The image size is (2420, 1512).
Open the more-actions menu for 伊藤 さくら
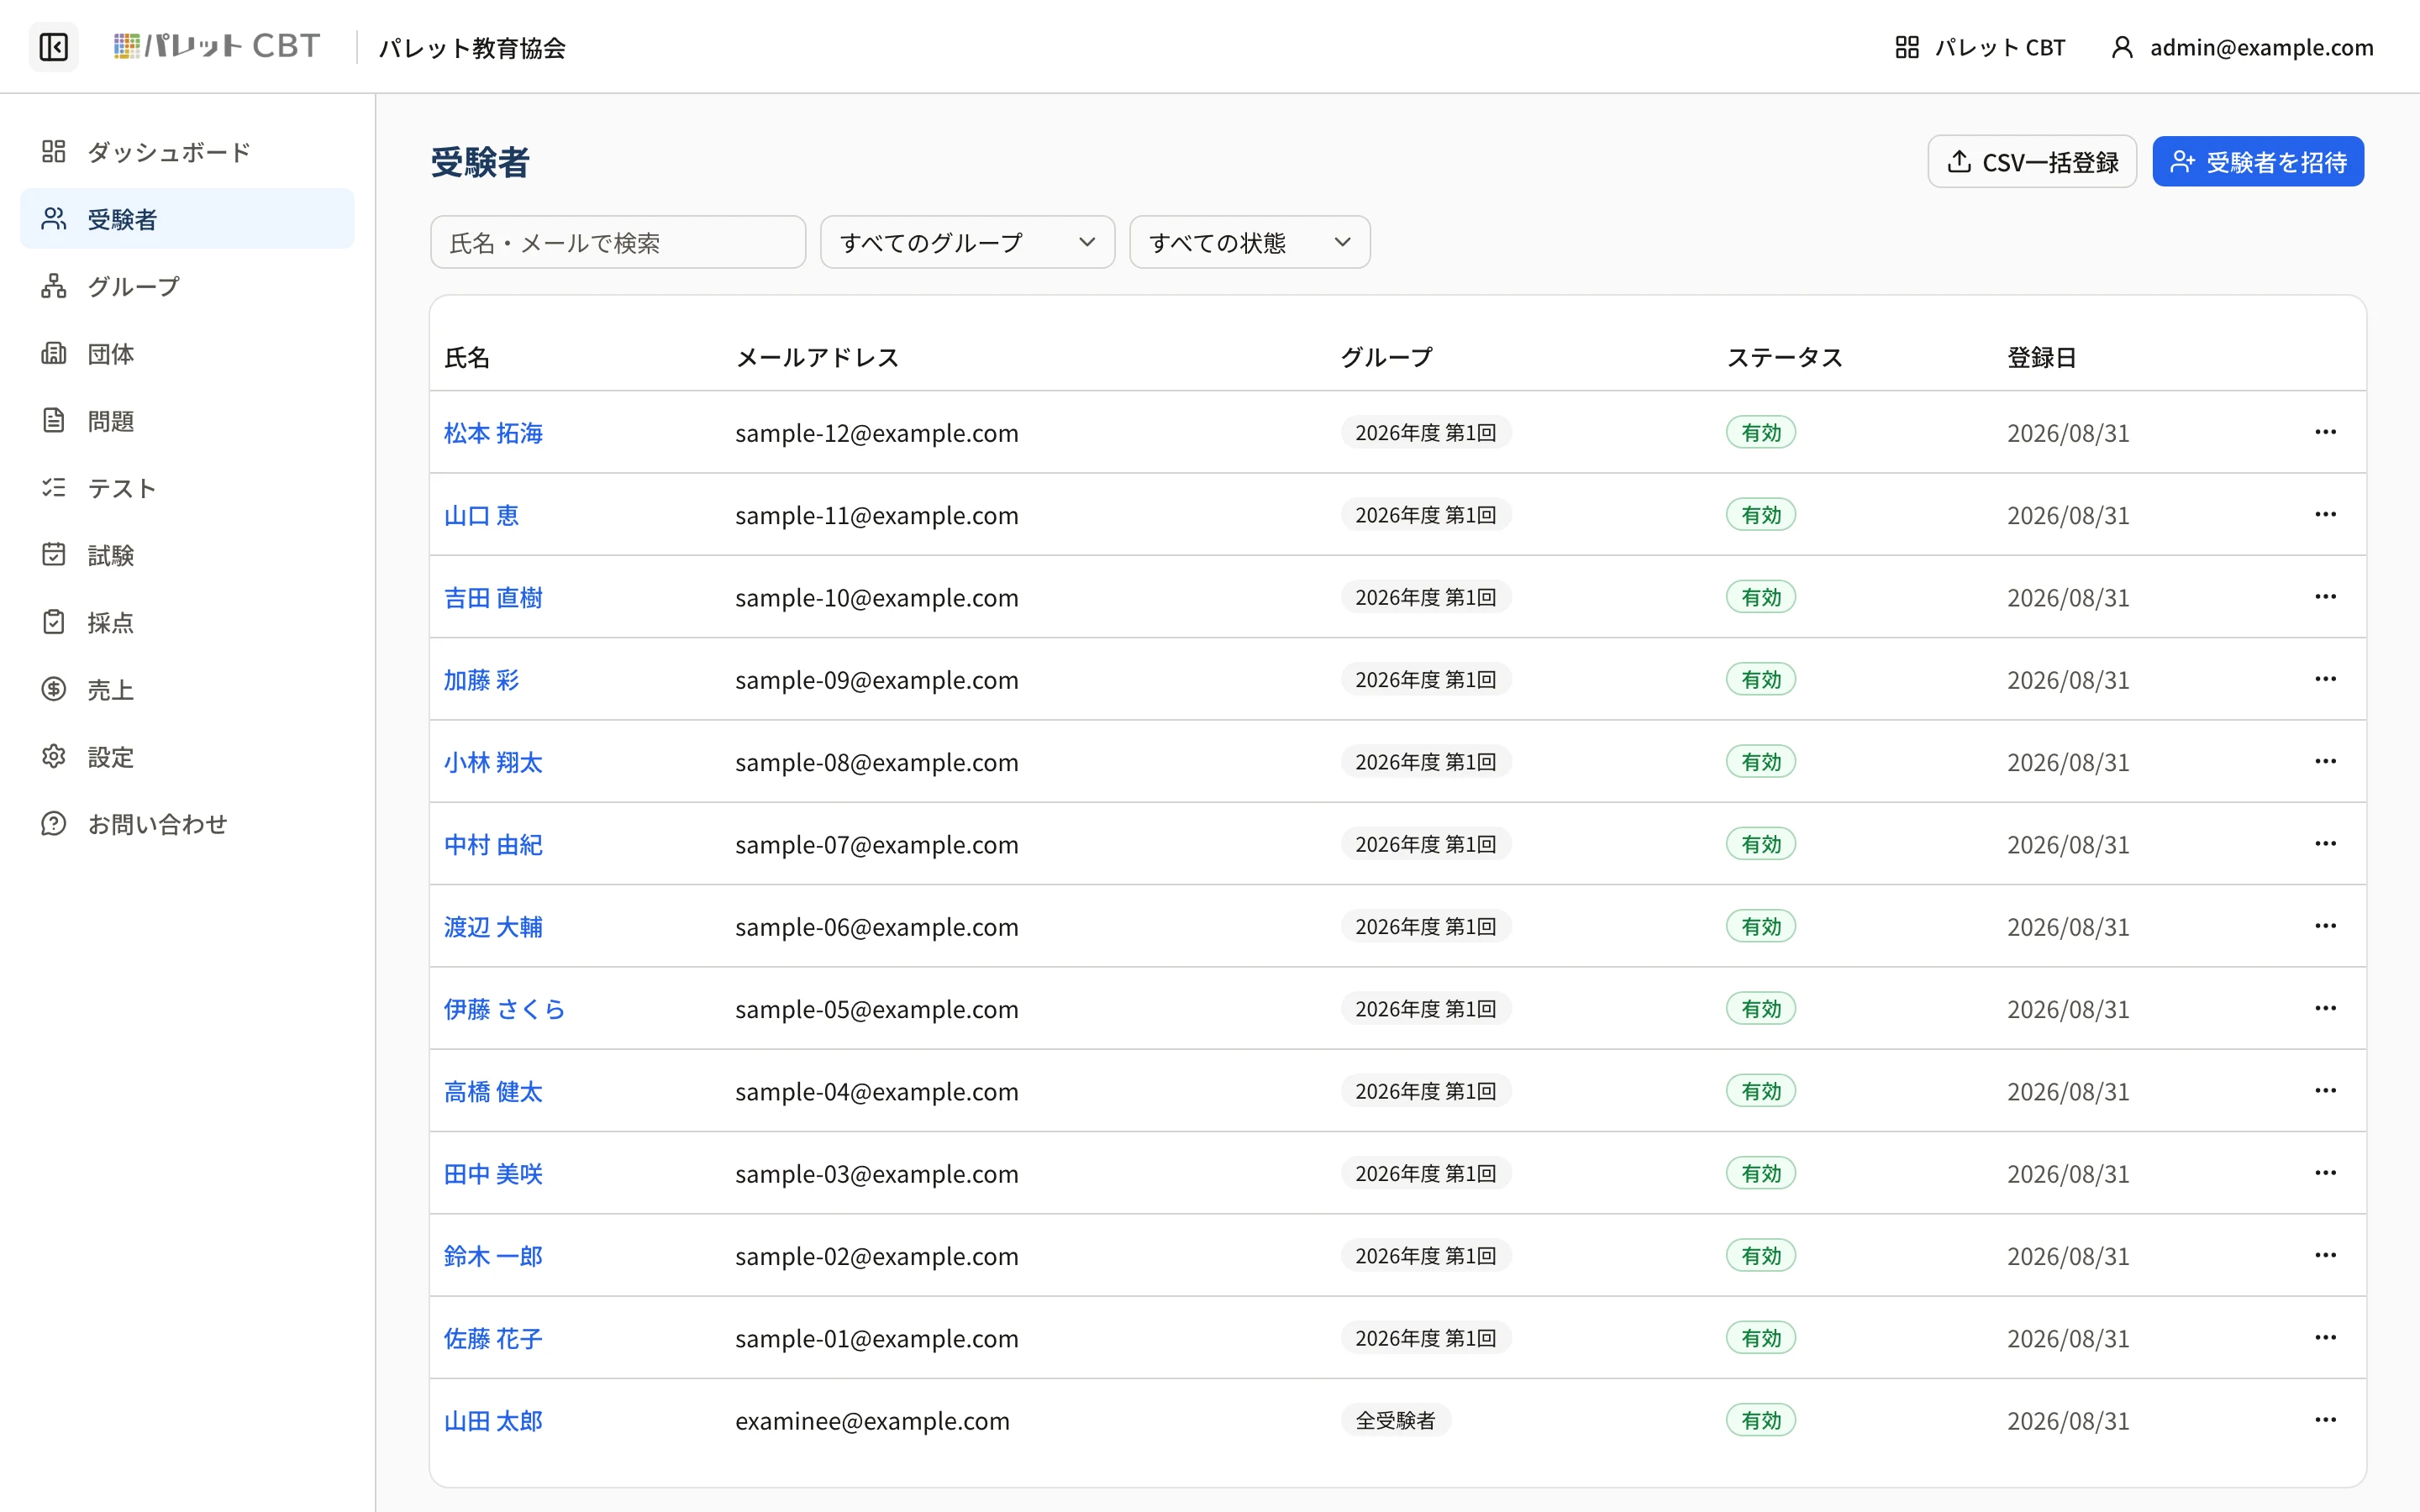2326,1008
